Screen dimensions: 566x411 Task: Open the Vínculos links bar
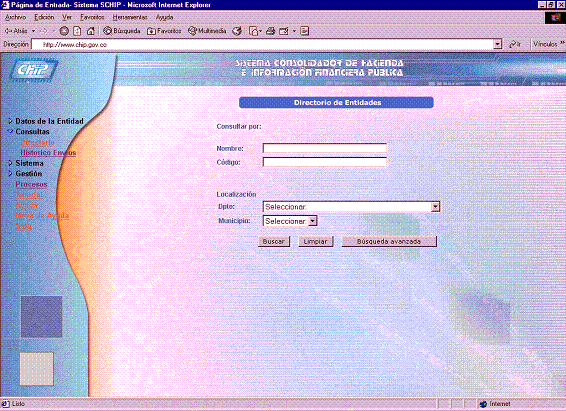click(x=548, y=44)
